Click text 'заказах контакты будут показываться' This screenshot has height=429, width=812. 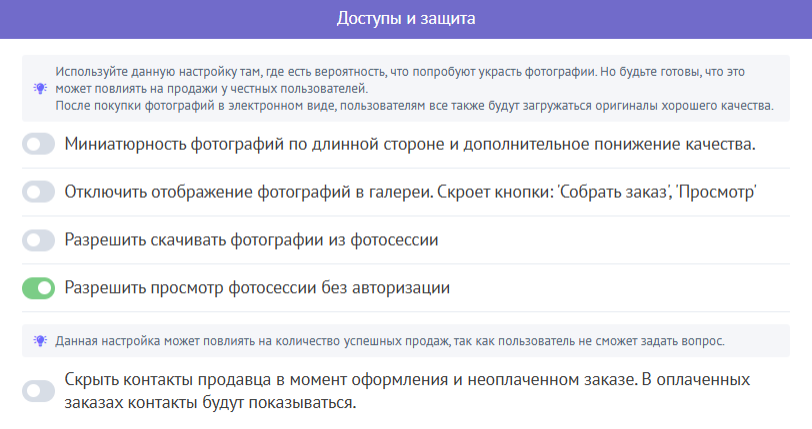[210, 404]
